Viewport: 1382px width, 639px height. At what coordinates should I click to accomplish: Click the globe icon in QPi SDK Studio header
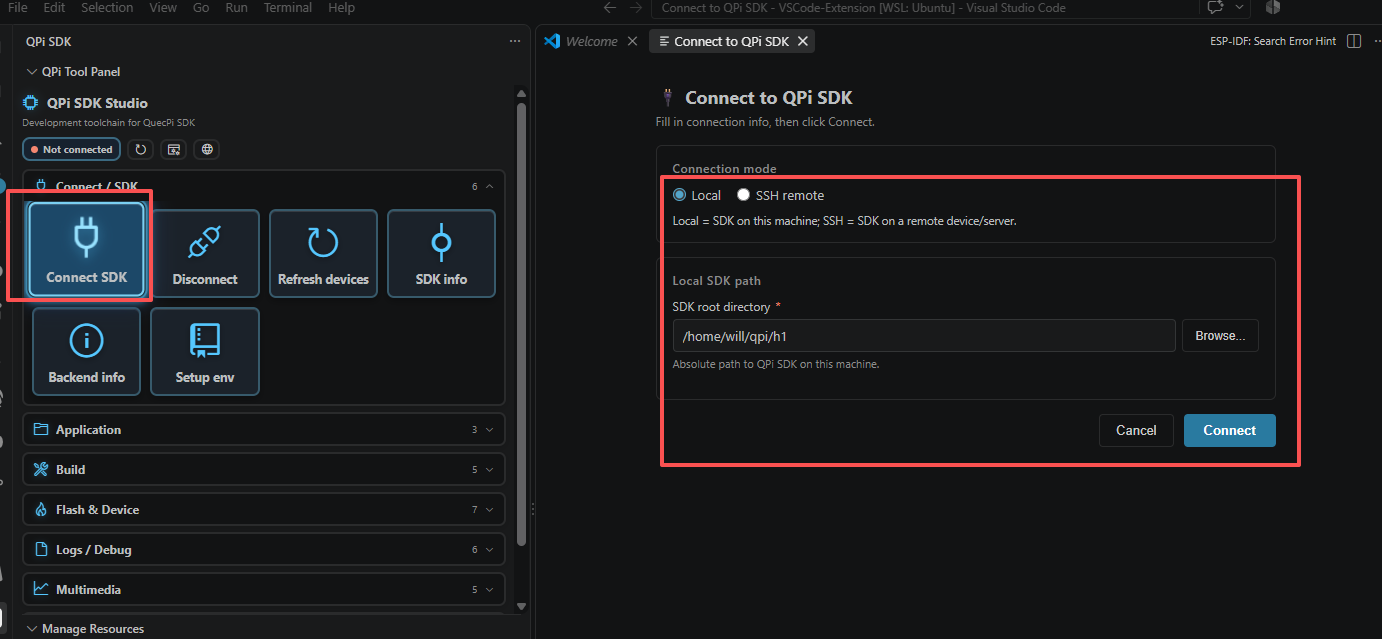coord(207,149)
